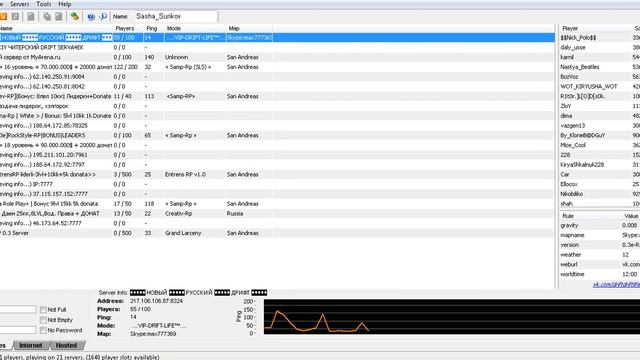Click the blue Help question mark icon
This screenshot has width=640, height=360.
tap(91, 16)
